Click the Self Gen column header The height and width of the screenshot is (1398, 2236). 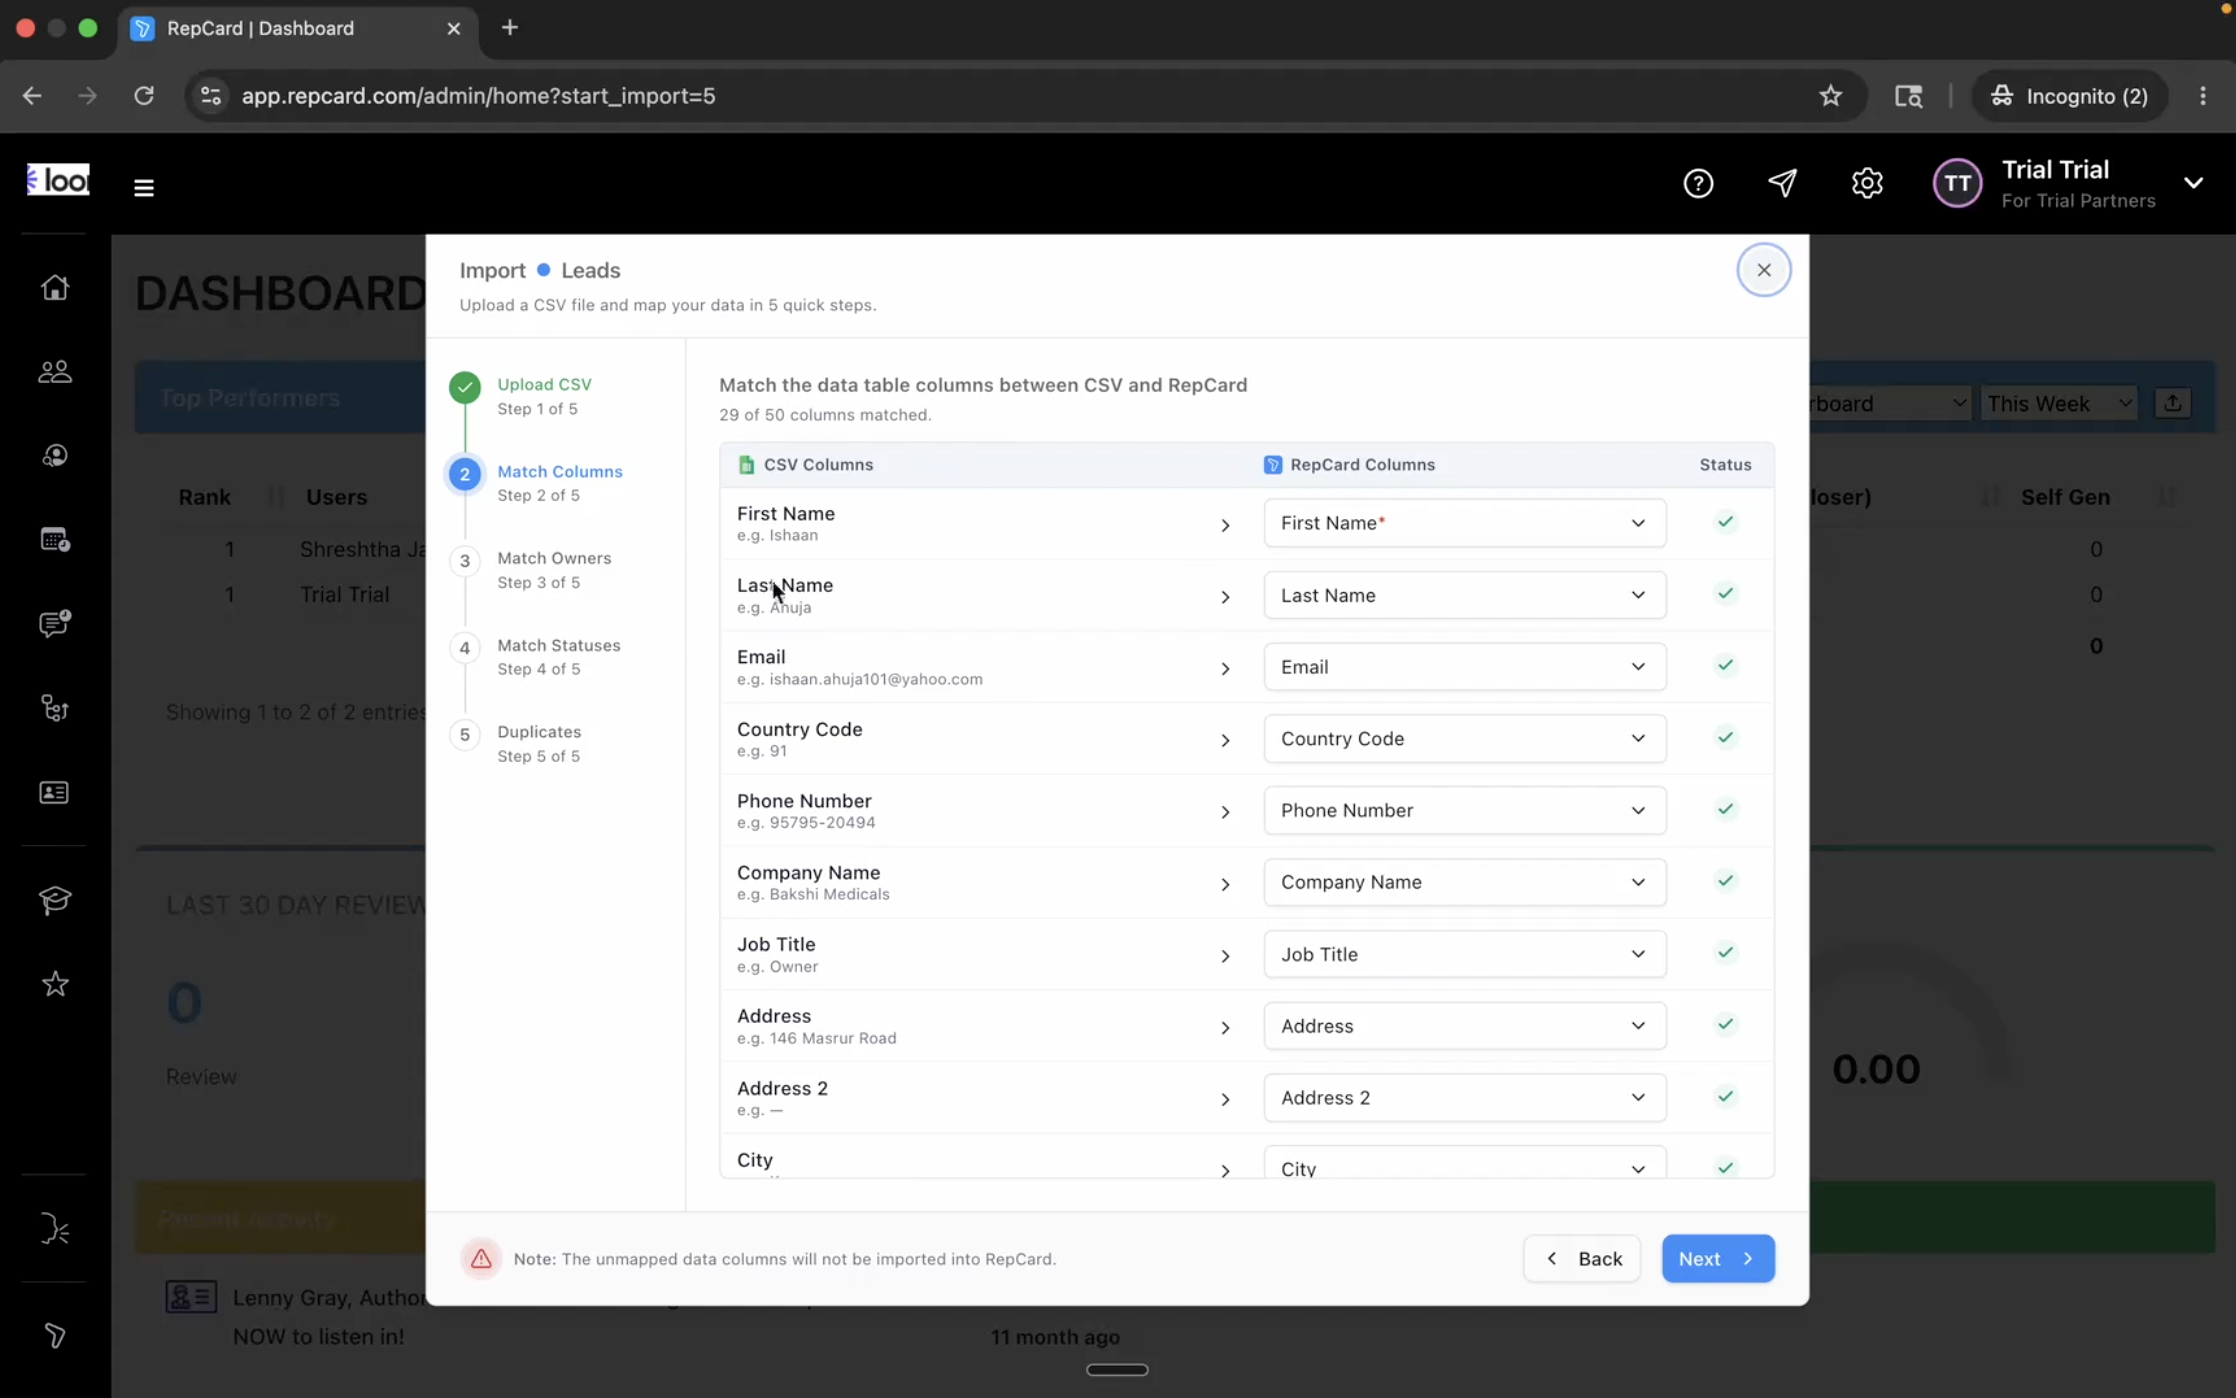[2065, 497]
